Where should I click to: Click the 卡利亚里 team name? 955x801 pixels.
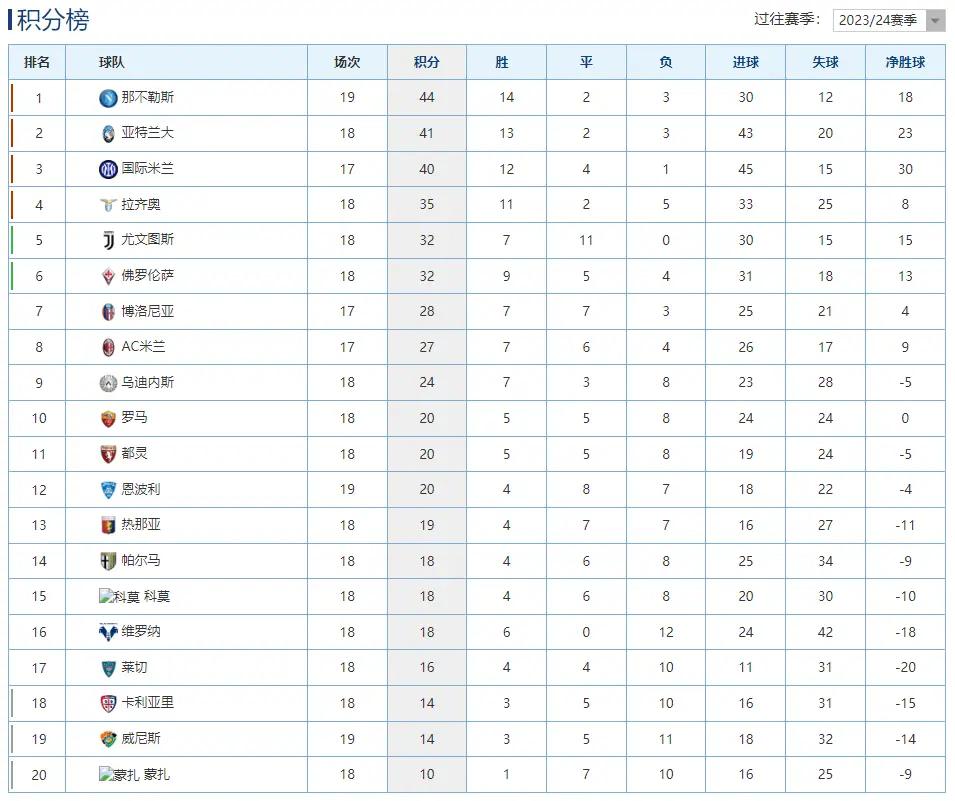coord(148,703)
